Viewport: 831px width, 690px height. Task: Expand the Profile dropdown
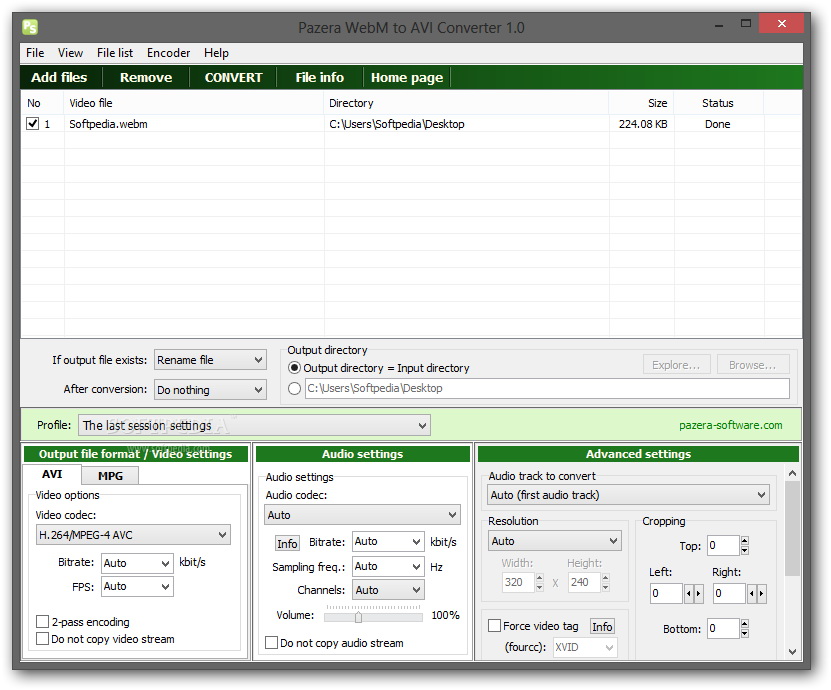click(254, 425)
